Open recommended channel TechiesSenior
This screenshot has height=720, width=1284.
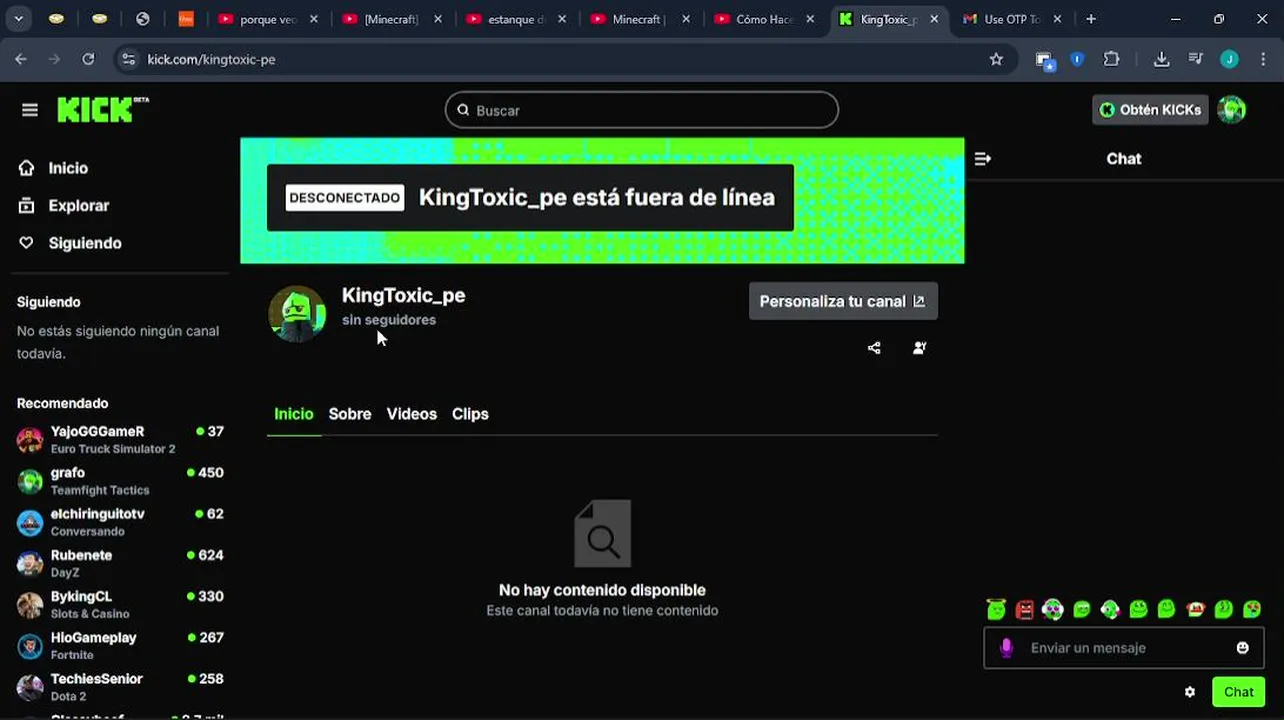pyautogui.click(x=120, y=687)
